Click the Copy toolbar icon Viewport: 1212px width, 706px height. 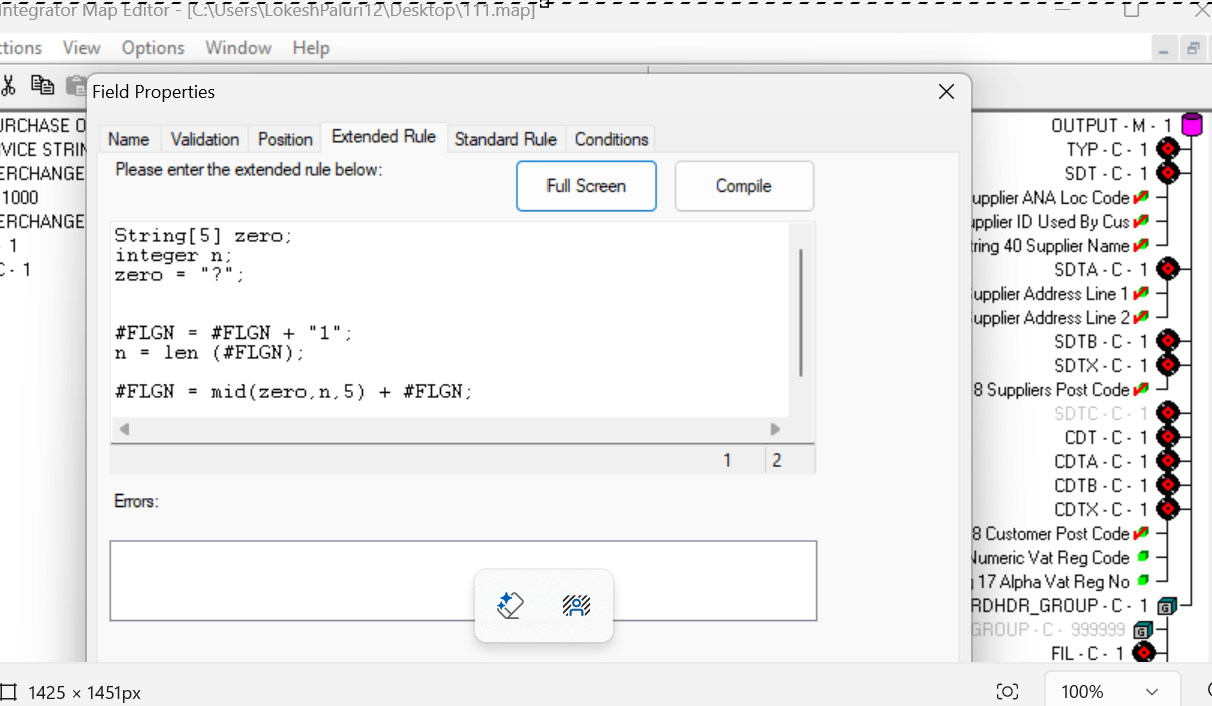click(x=41, y=85)
